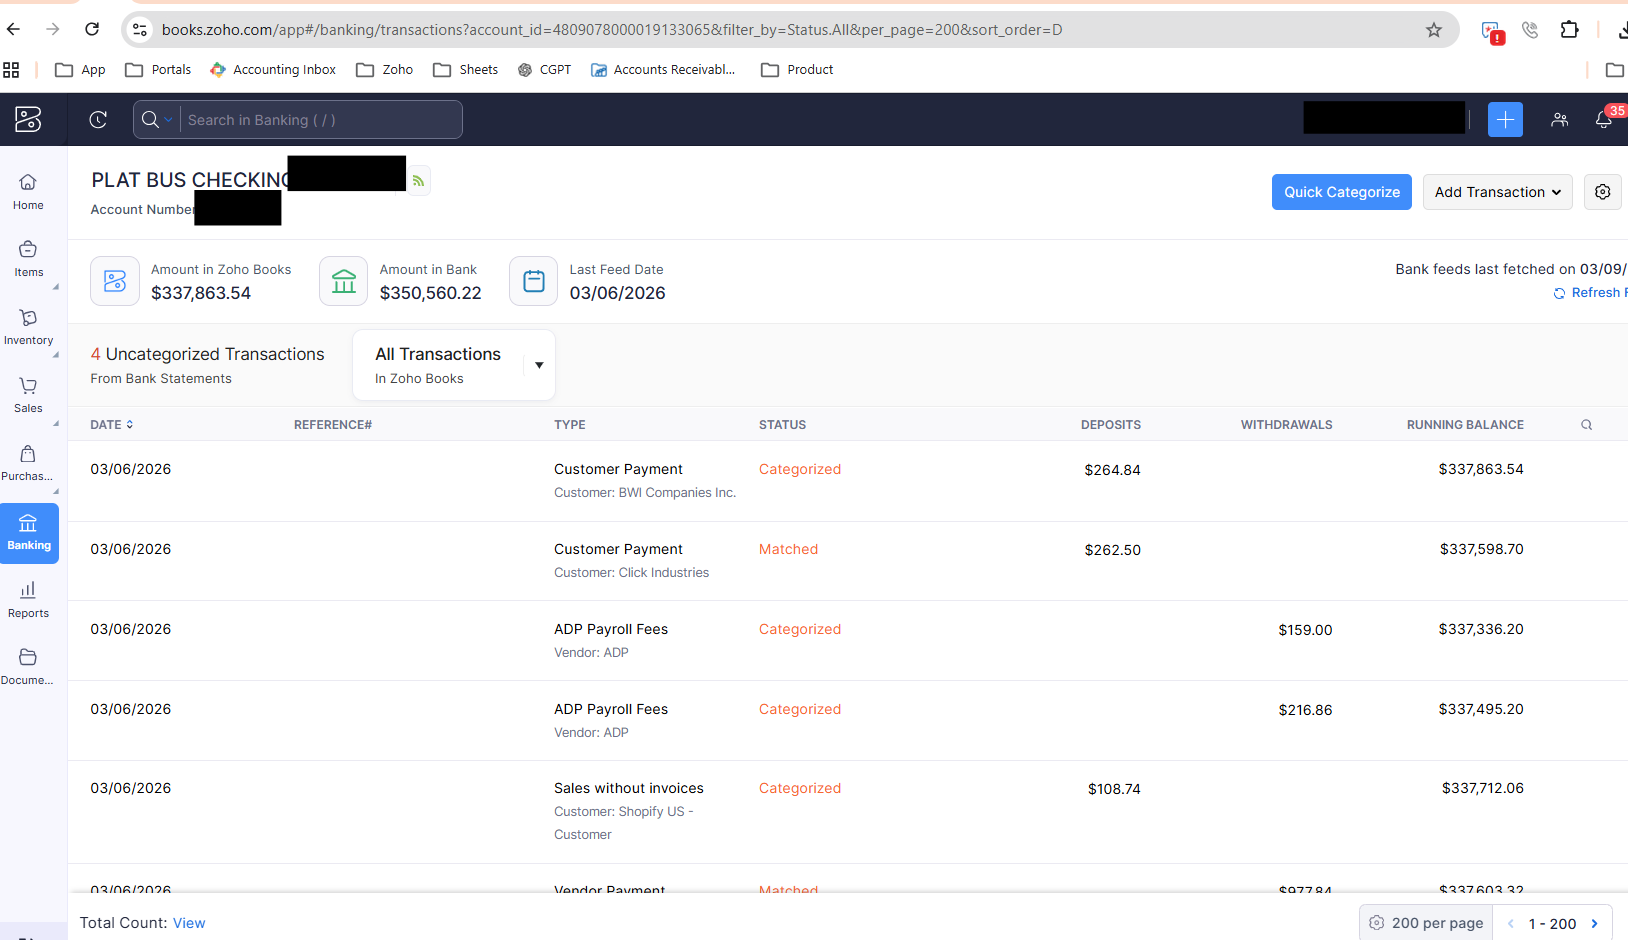Click the $159.00 withdrawal amount

click(x=1305, y=630)
